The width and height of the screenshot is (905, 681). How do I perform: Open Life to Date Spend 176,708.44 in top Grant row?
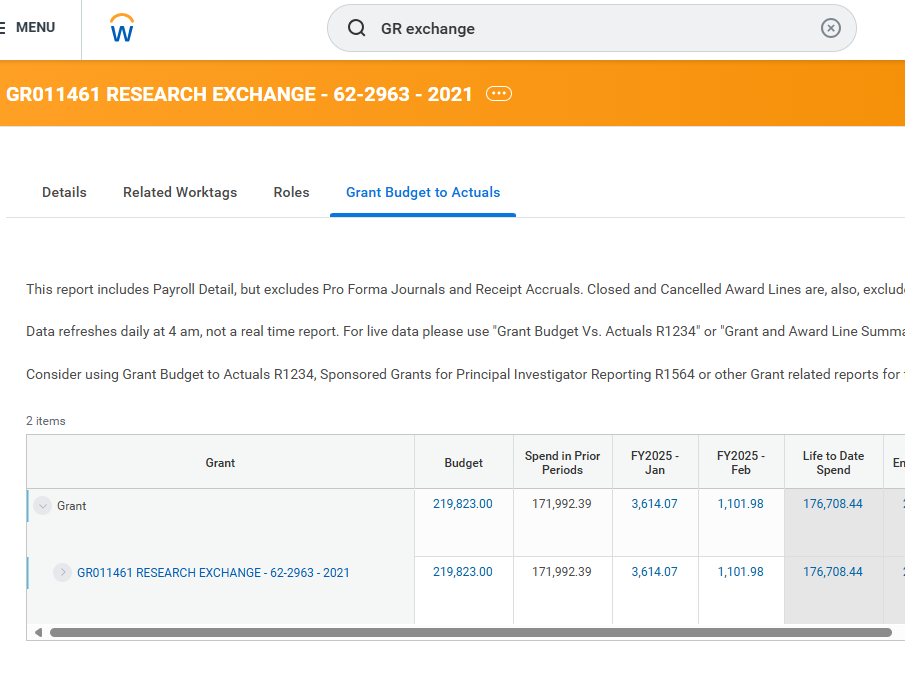coord(832,504)
